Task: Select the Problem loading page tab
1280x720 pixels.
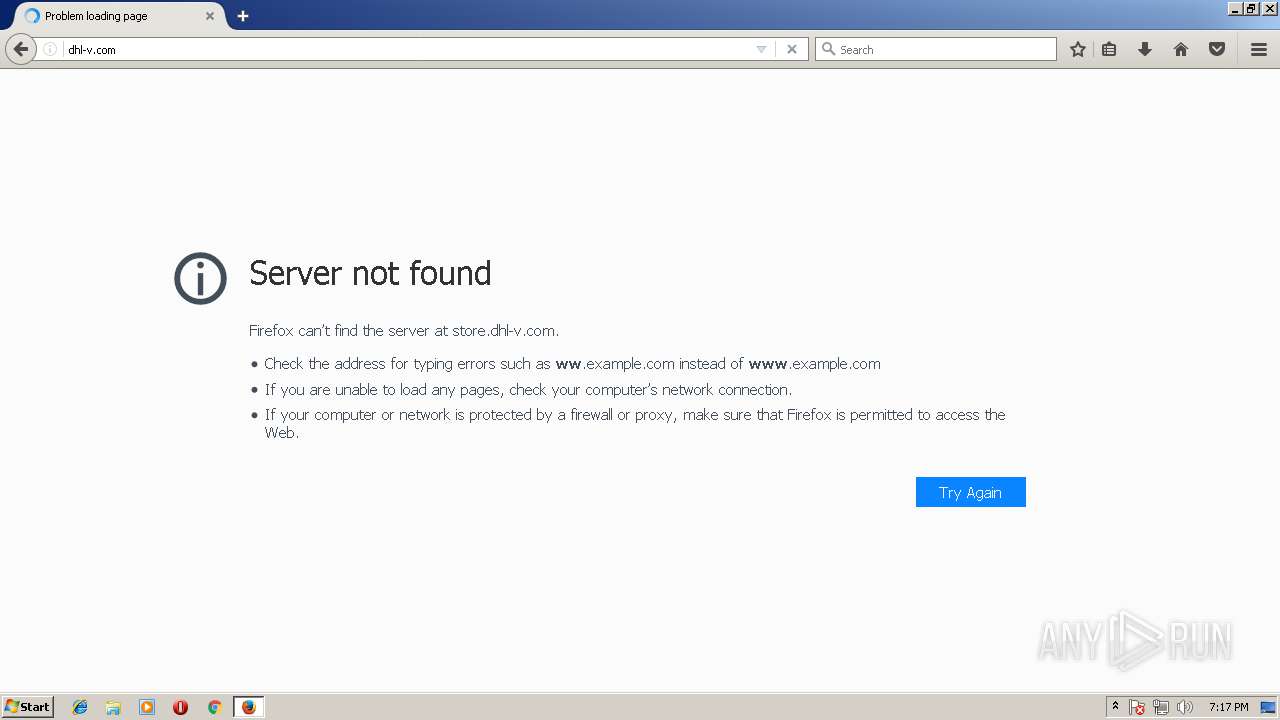Action: coord(118,16)
